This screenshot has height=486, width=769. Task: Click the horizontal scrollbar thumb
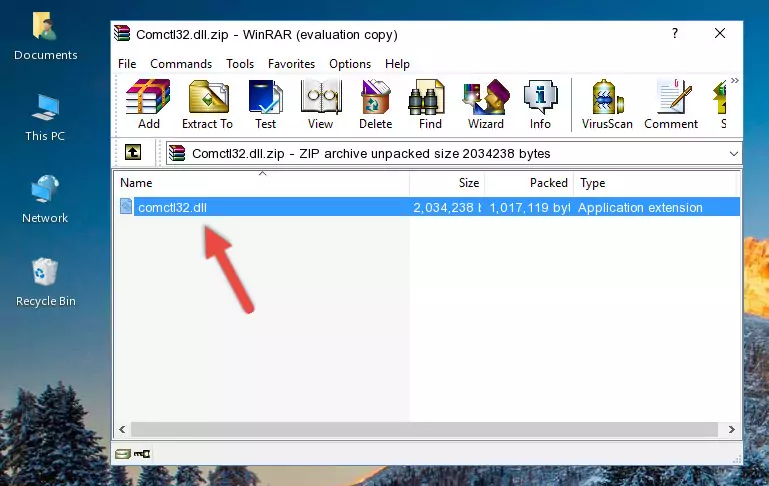[424, 430]
